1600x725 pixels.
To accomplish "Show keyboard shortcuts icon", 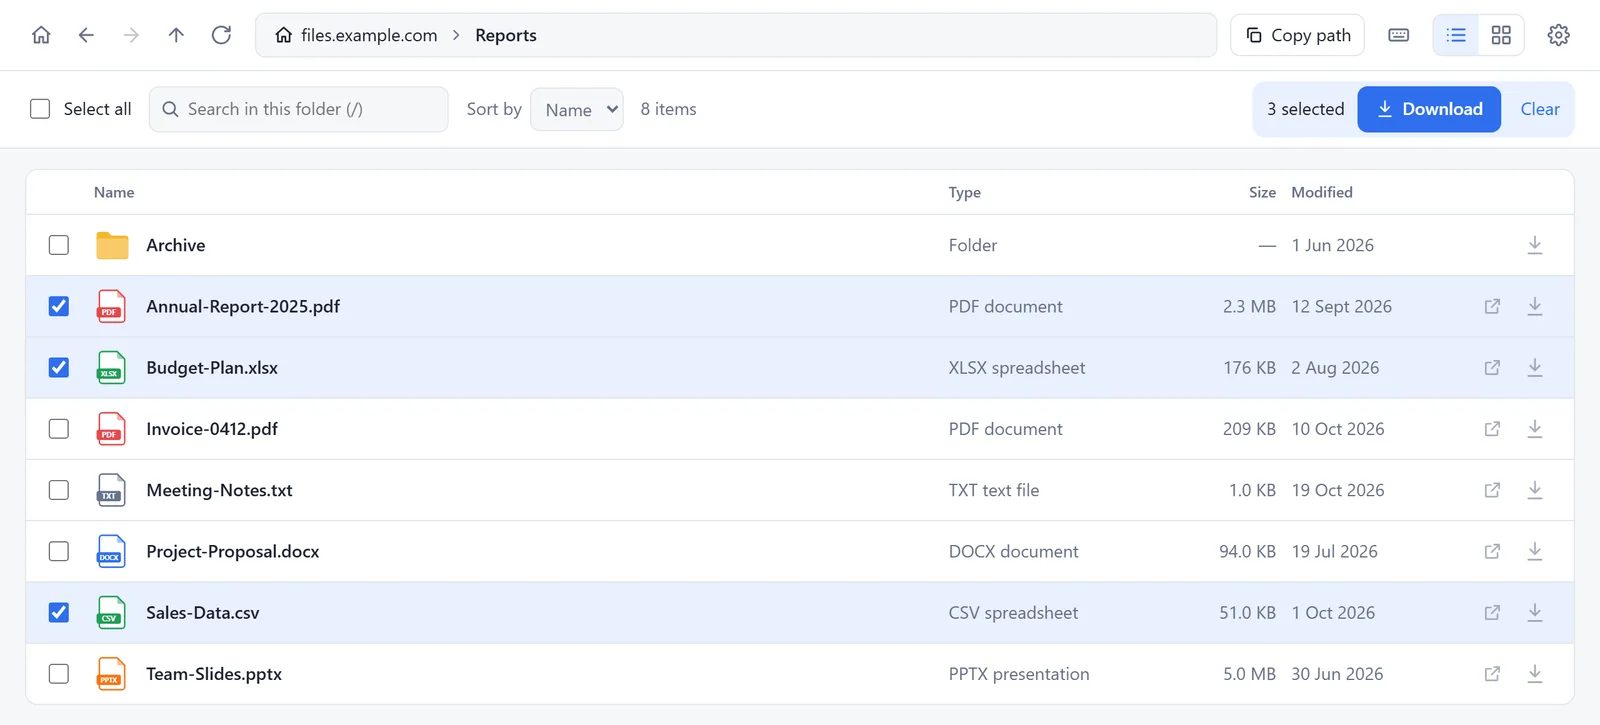I will click(1399, 35).
